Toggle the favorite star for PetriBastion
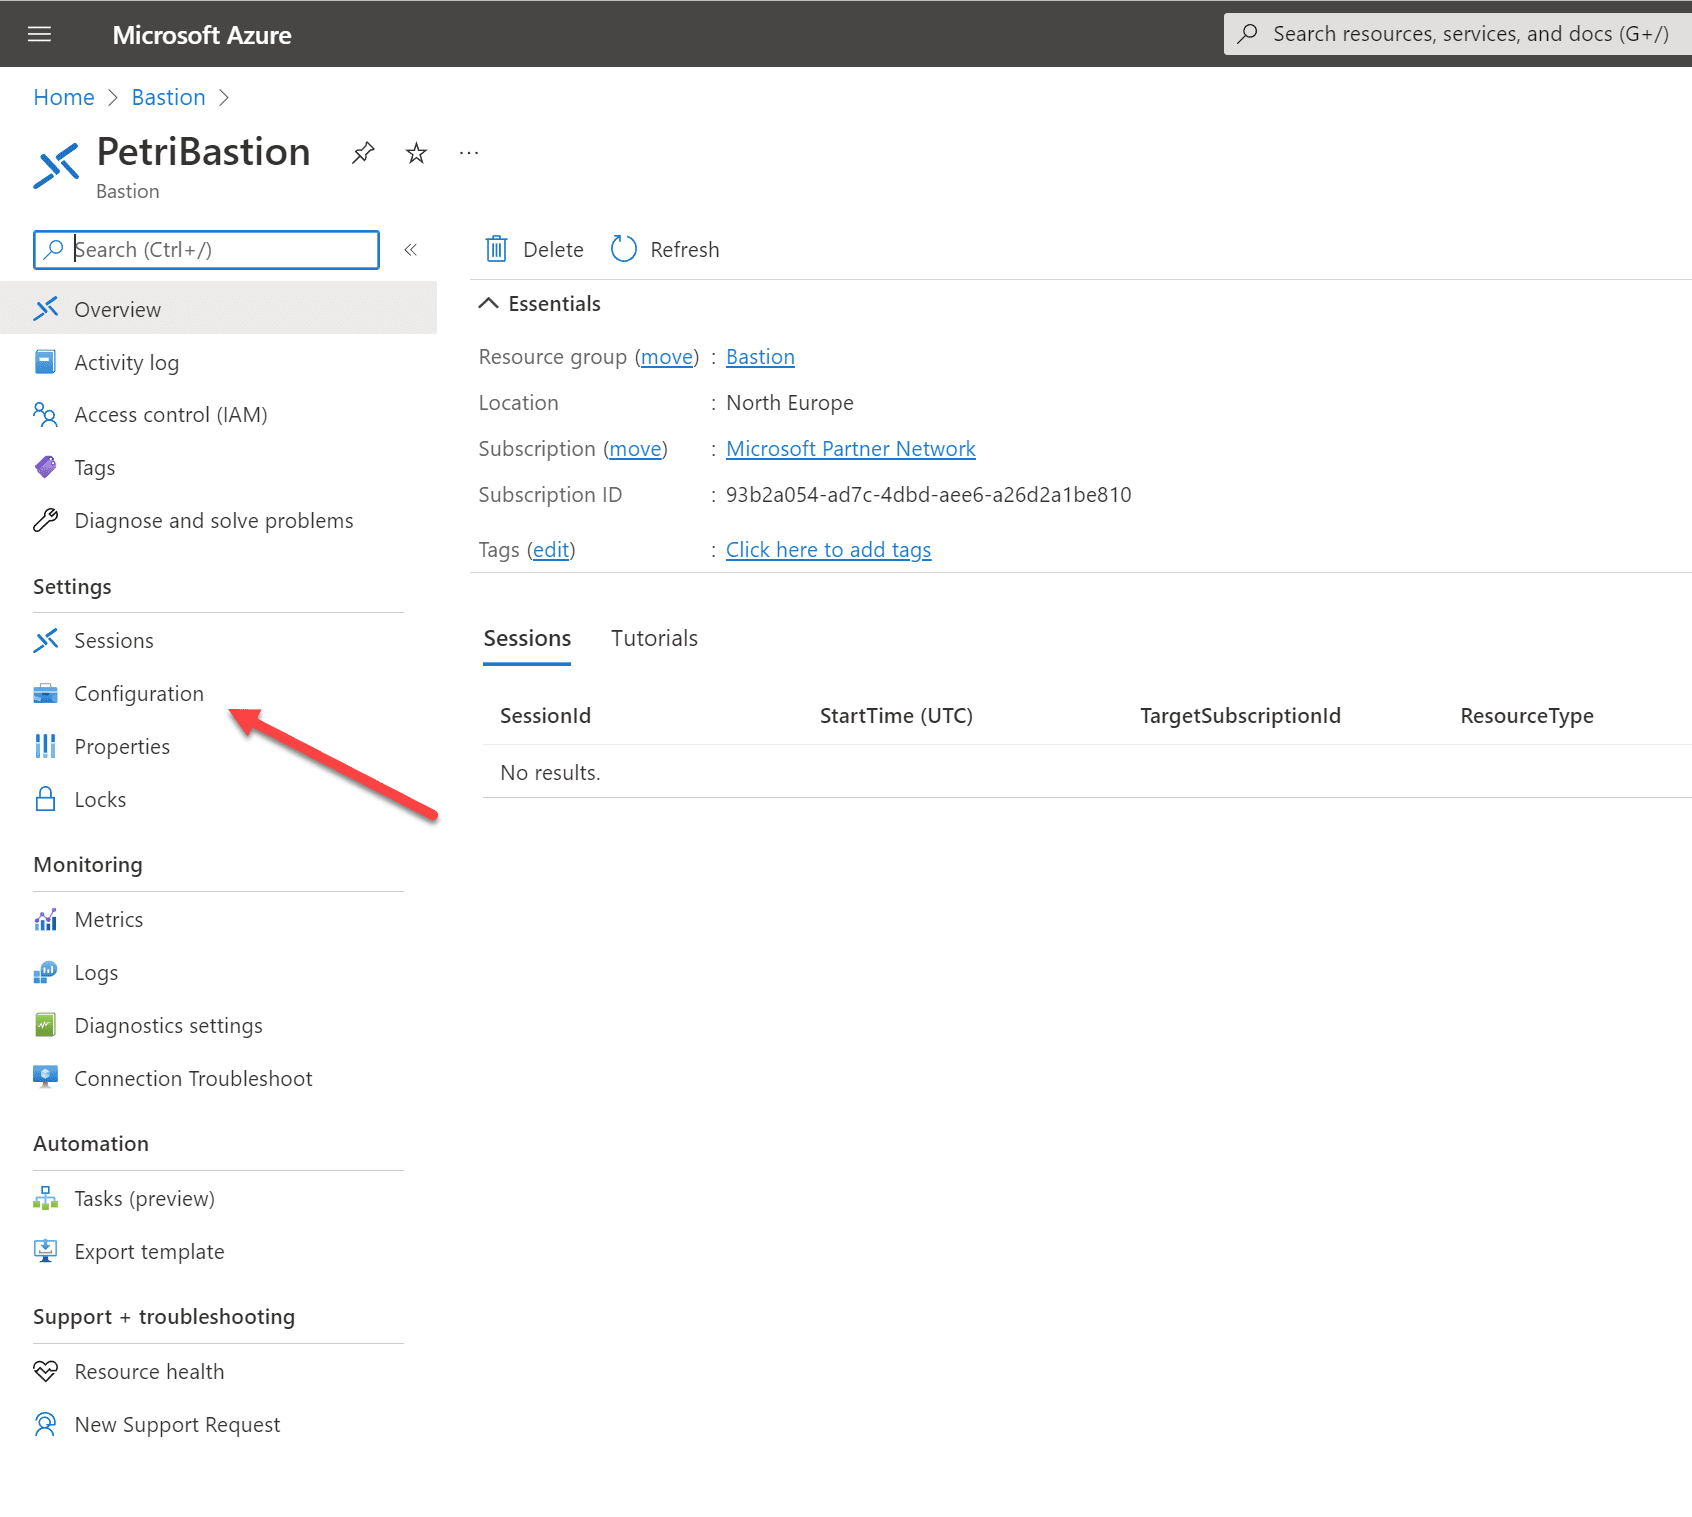 [415, 152]
